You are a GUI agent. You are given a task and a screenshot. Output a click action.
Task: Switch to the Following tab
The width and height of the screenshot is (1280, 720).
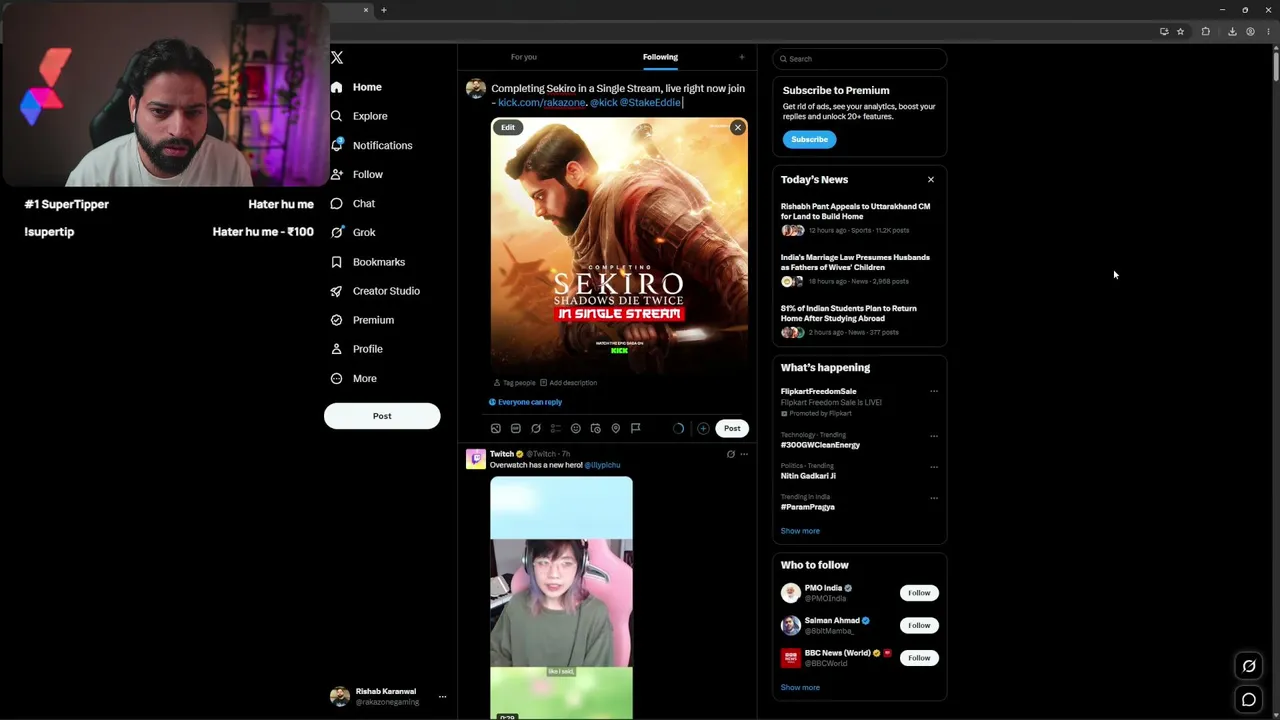(660, 57)
